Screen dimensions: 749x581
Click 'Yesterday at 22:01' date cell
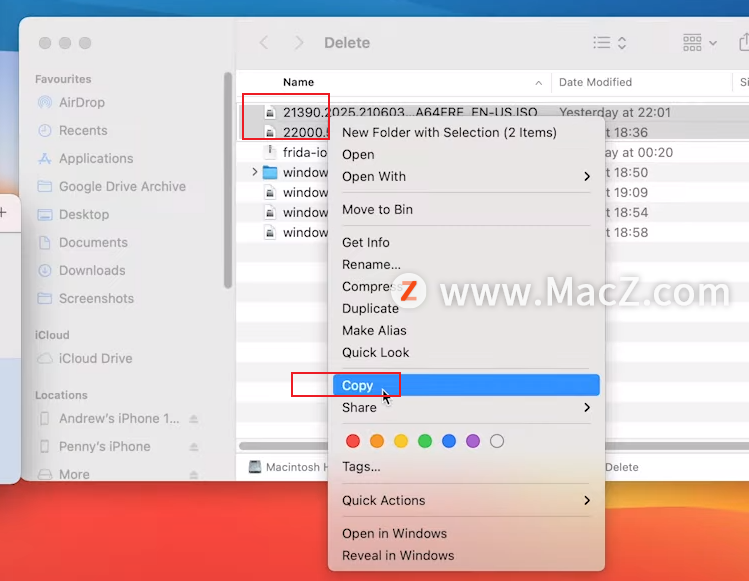pos(615,112)
